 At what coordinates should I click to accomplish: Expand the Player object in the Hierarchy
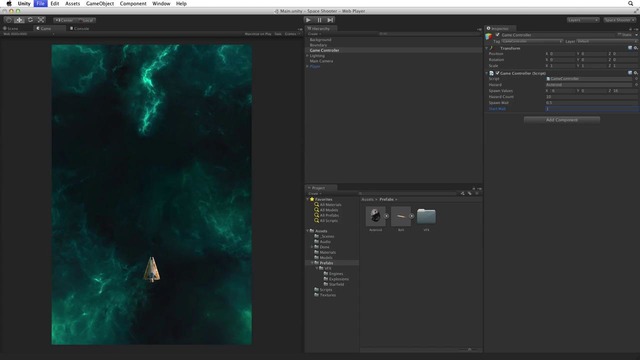[x=307, y=66]
